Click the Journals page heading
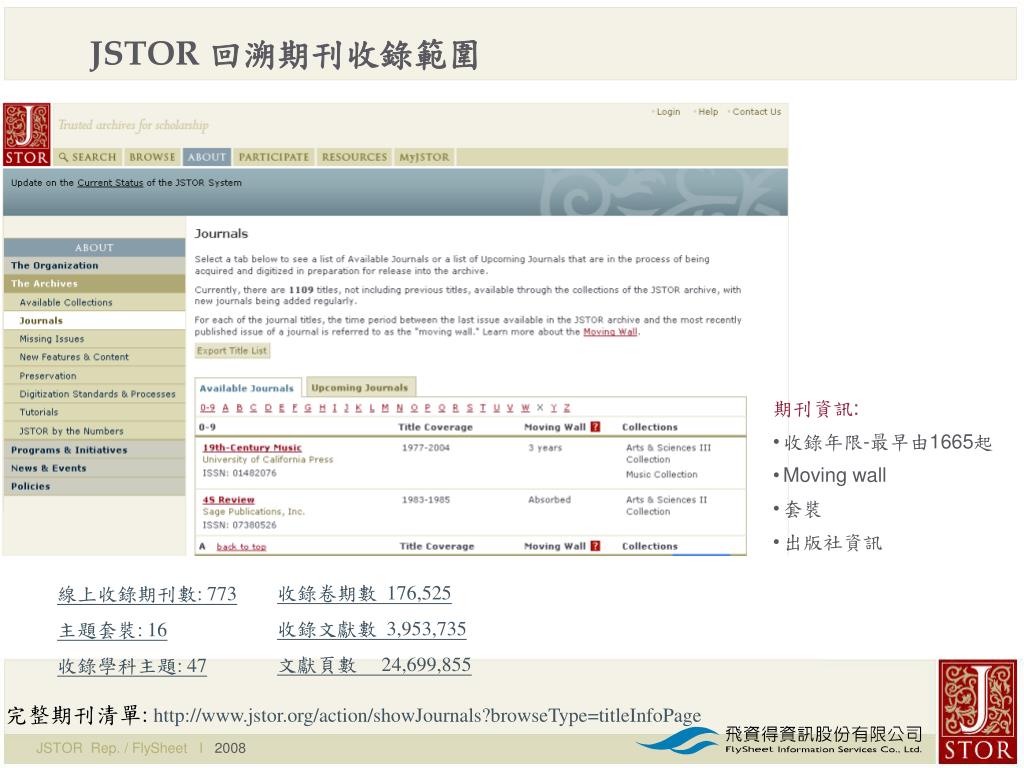 (x=221, y=233)
